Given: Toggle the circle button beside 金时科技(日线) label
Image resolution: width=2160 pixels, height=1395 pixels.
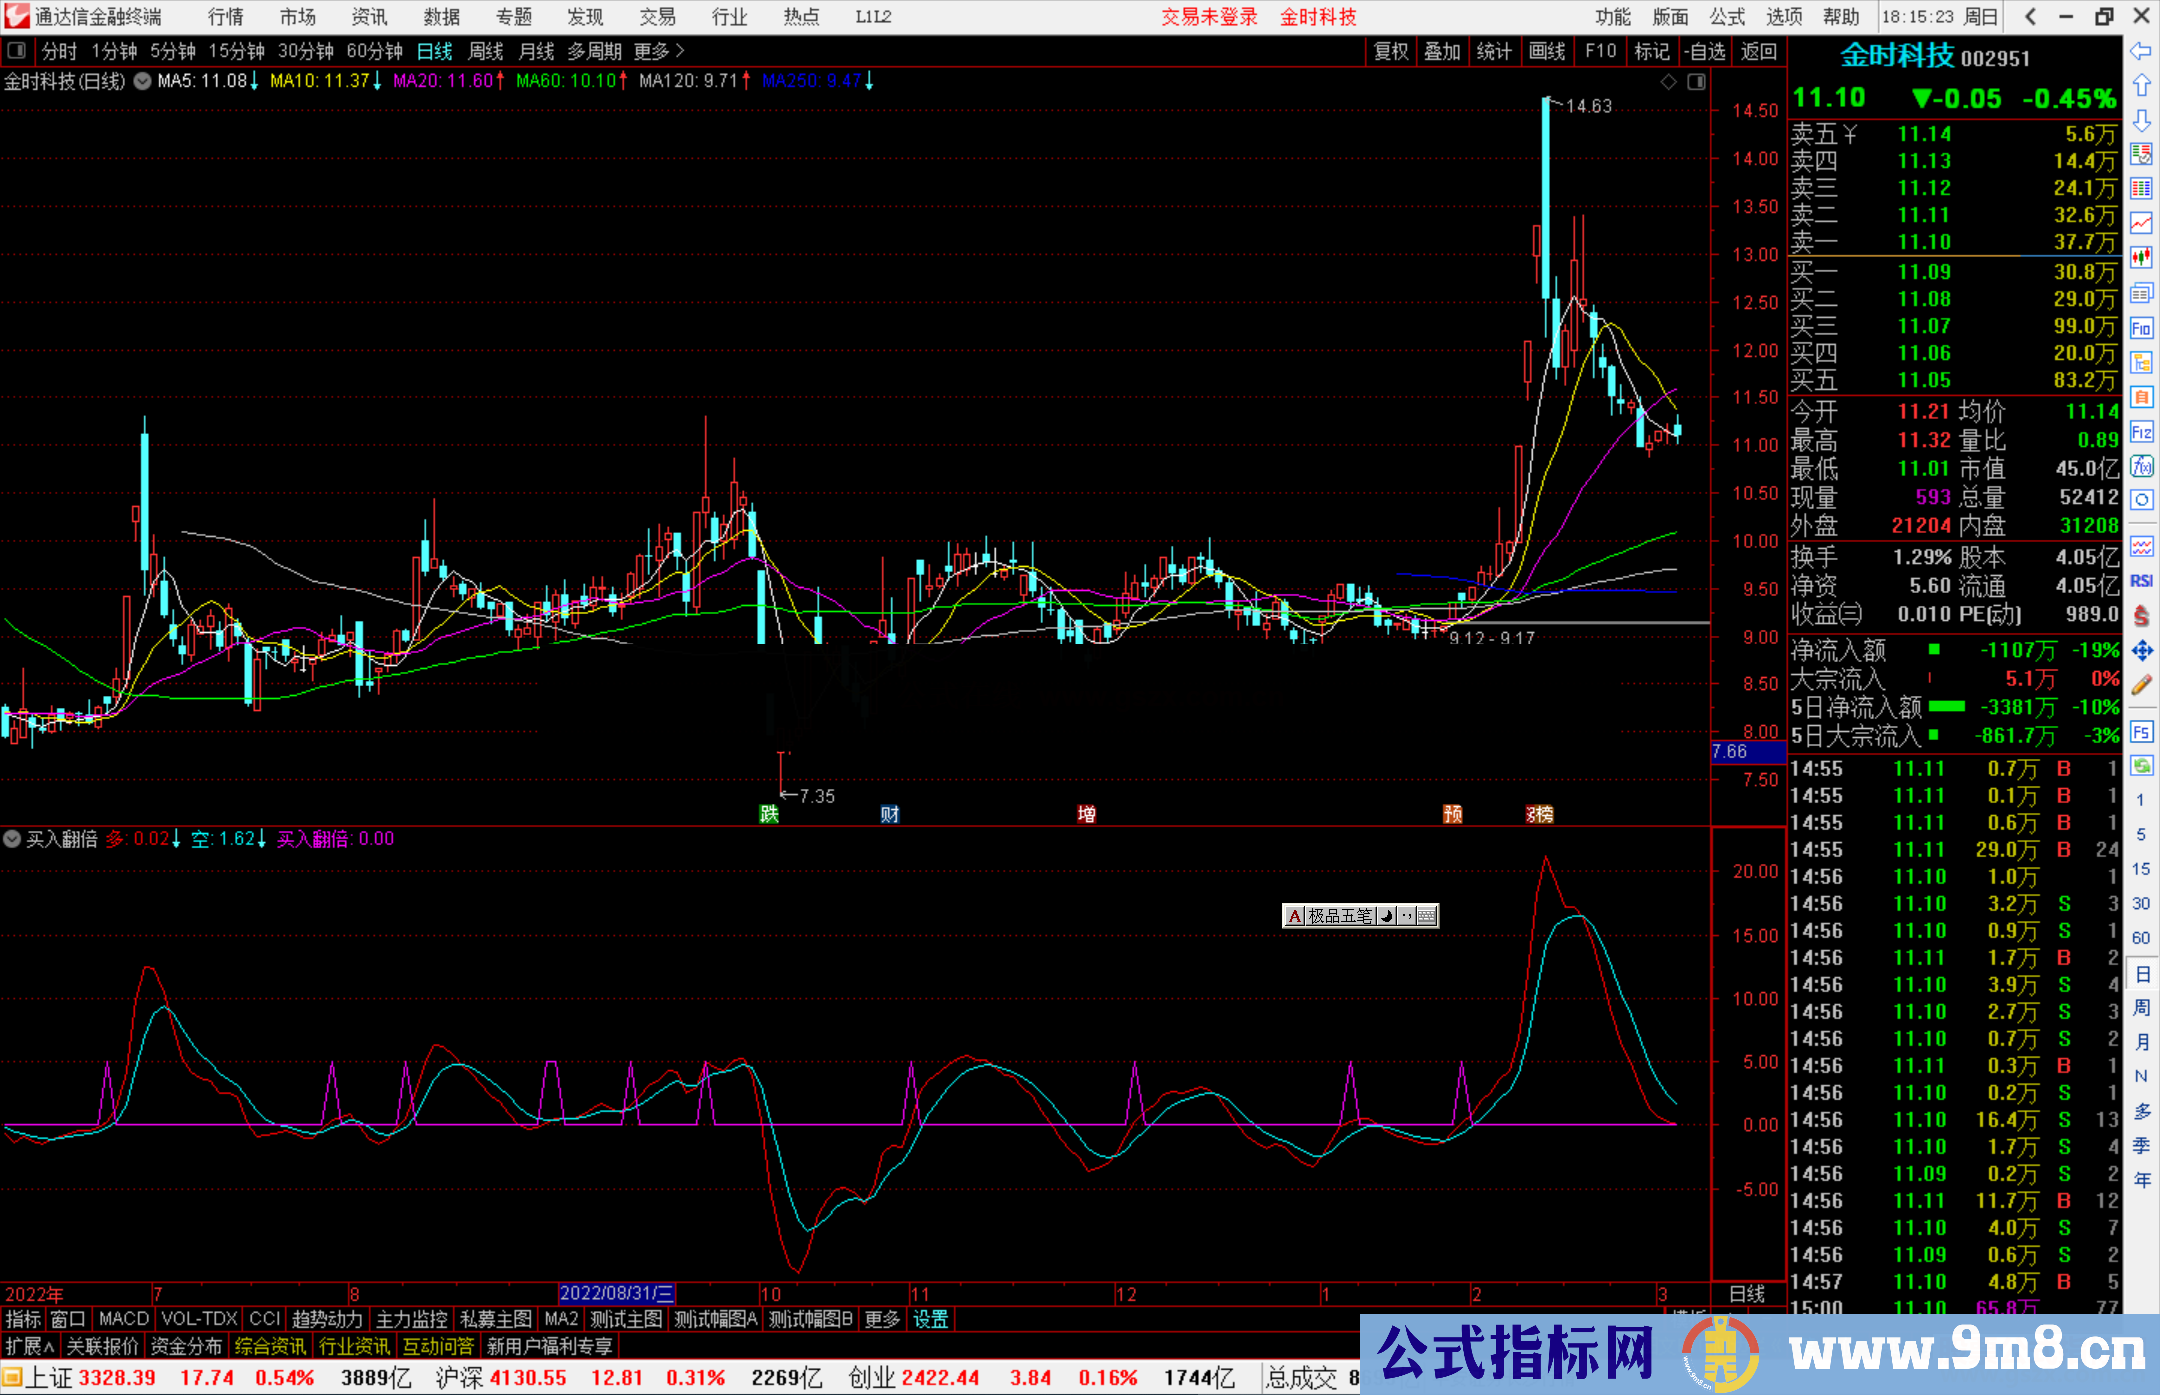Looking at the screenshot, I should 143,81.
